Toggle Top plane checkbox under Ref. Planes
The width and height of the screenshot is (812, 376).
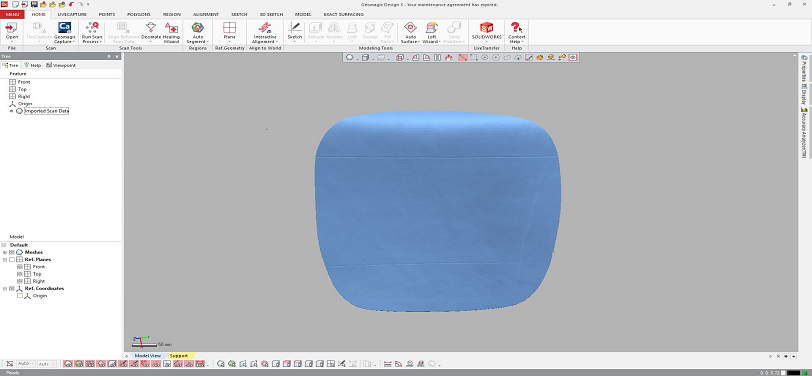click(x=20, y=274)
